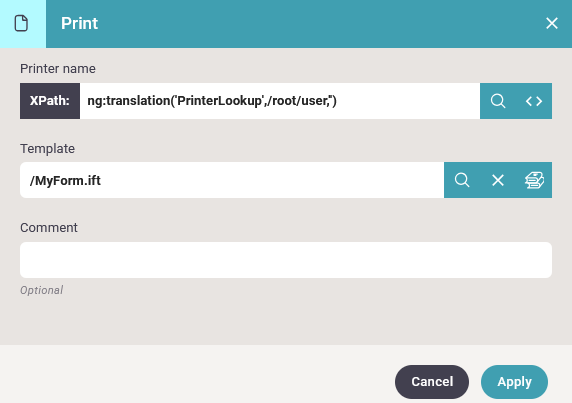Click the Template label
Screen dimensions: 572x403
47,148
